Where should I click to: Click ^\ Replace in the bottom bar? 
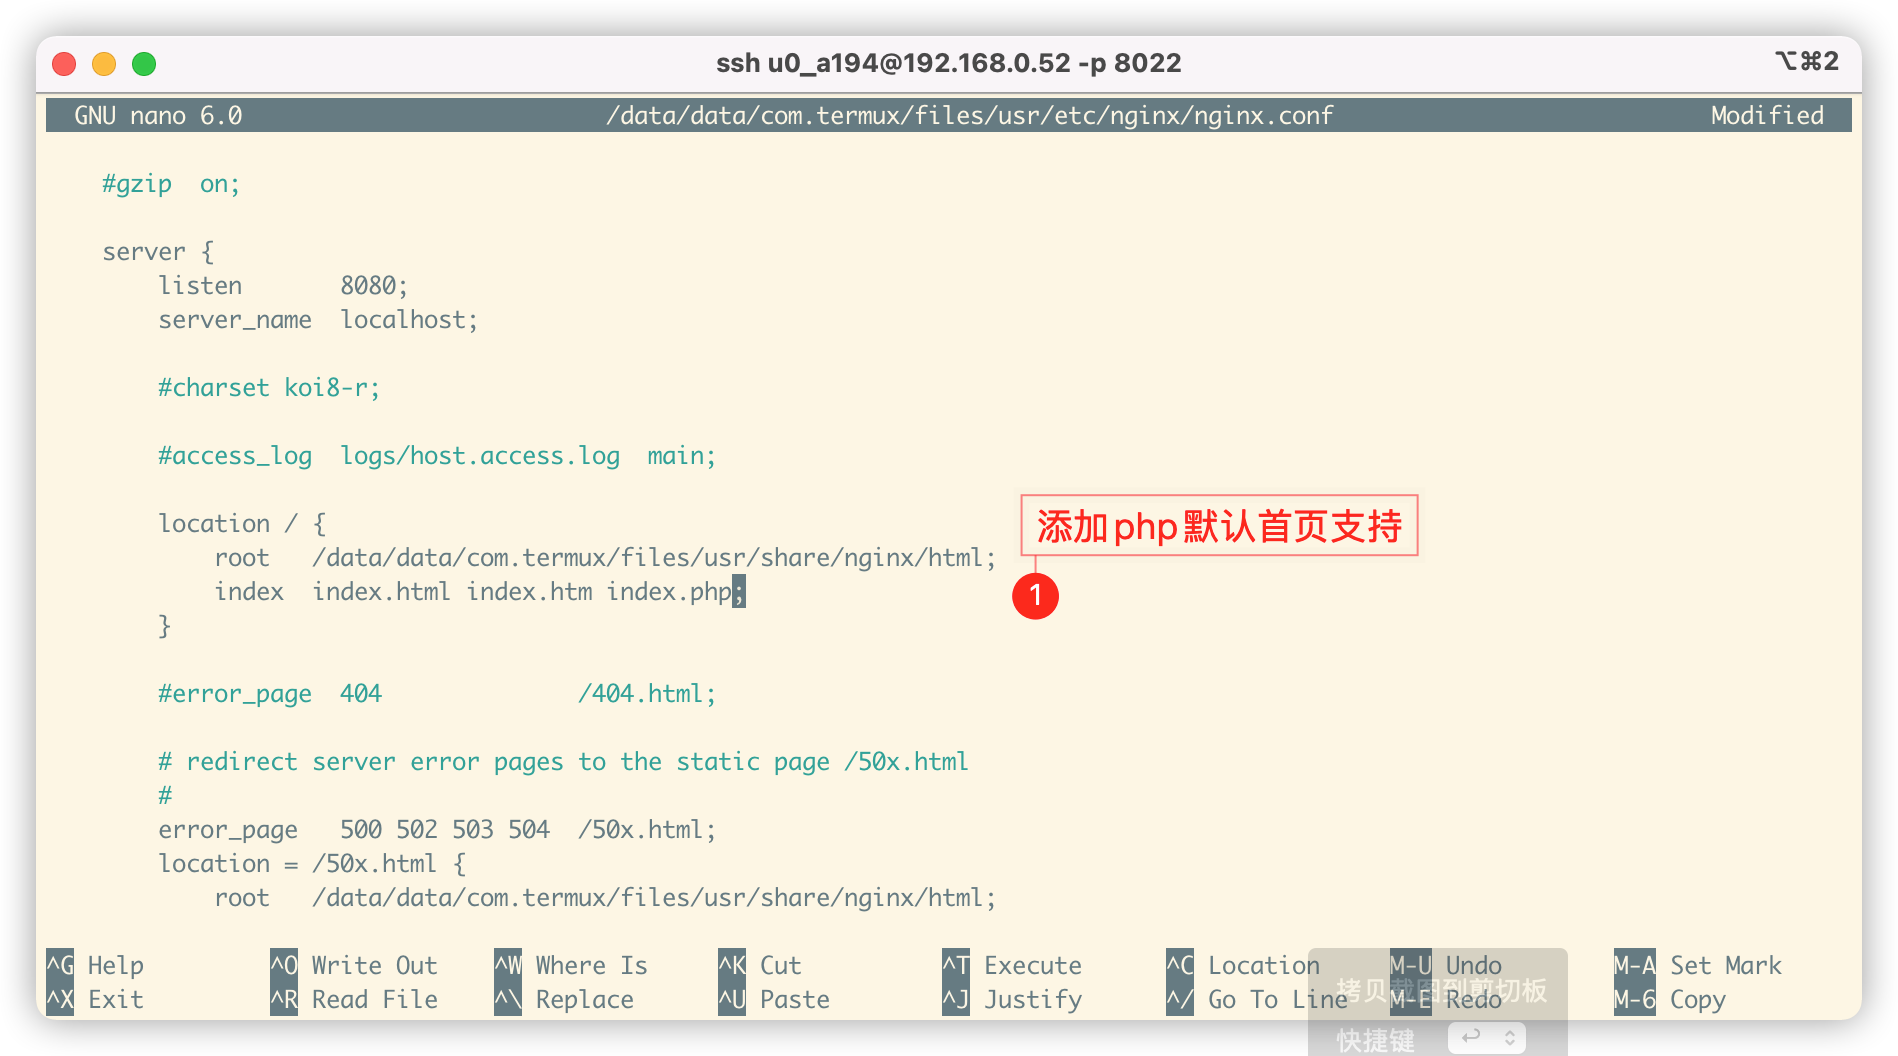tap(567, 999)
